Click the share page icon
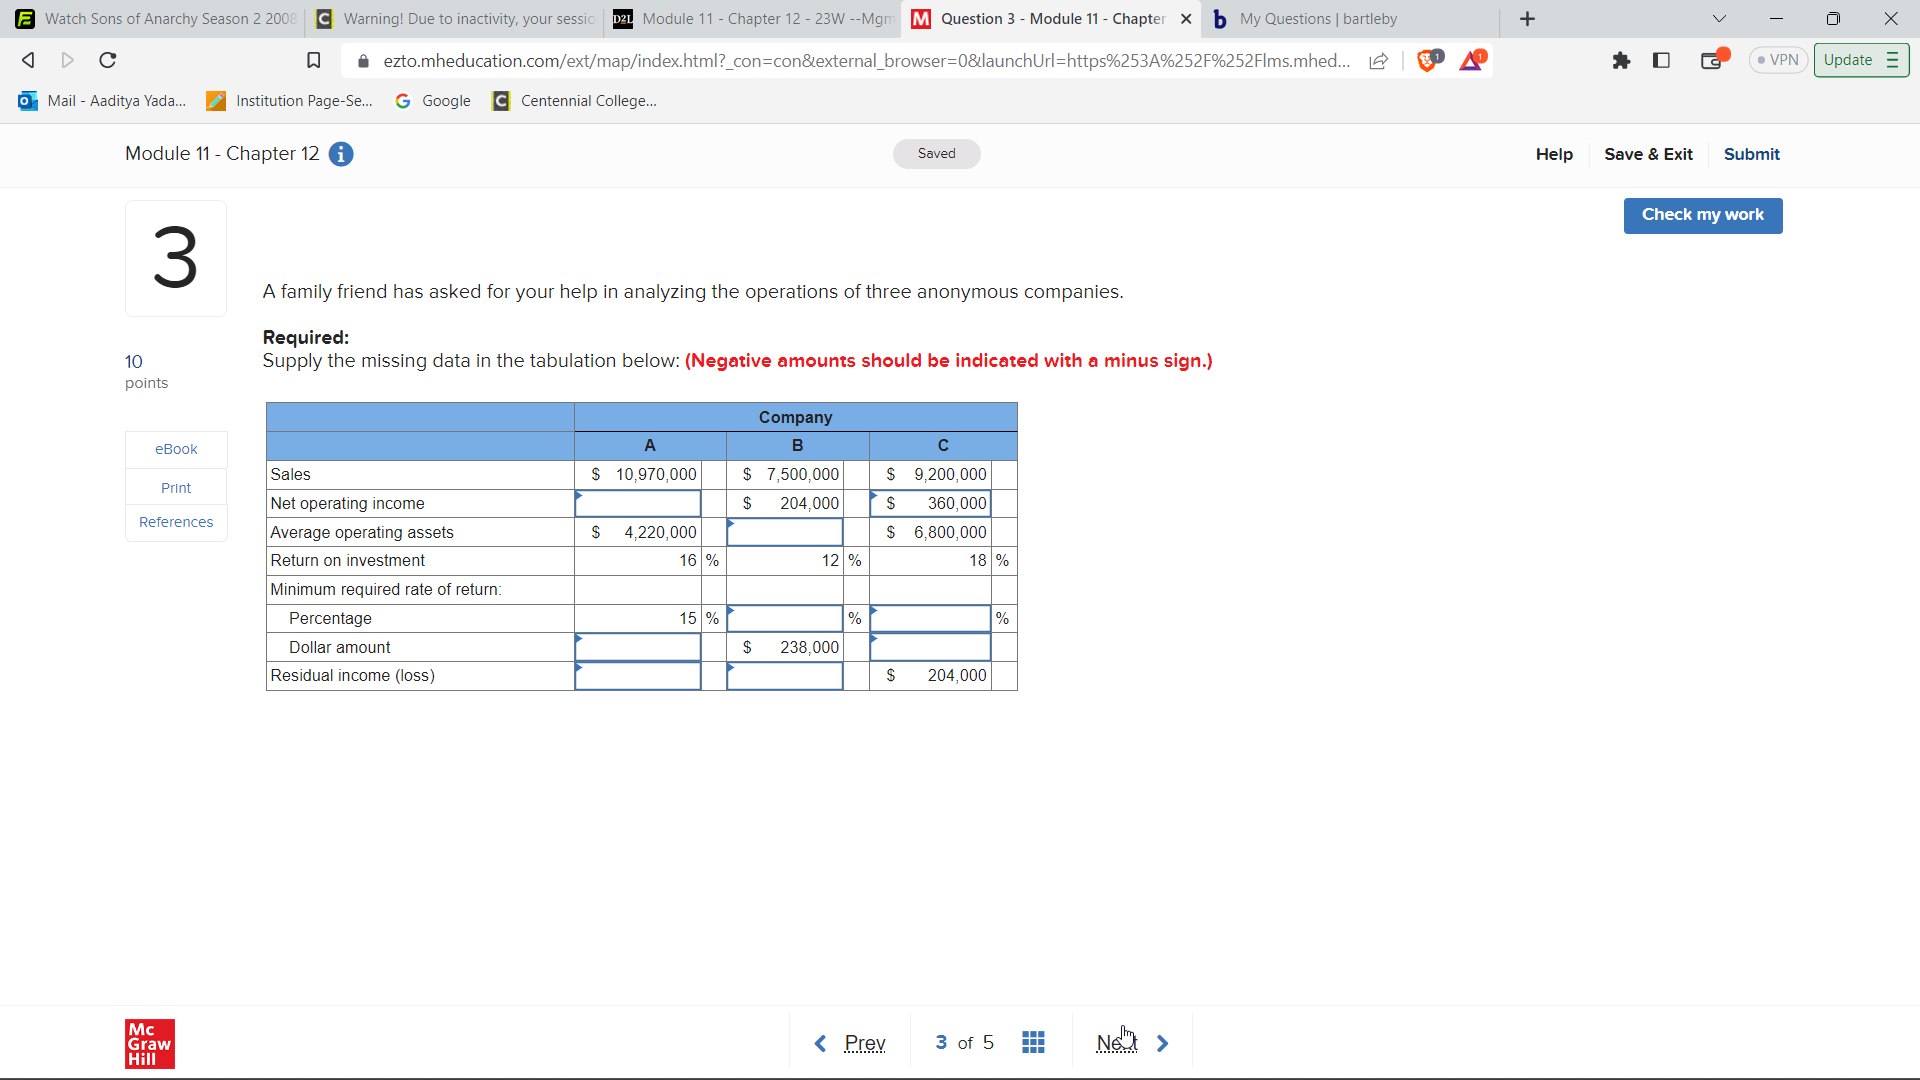Image resolution: width=1920 pixels, height=1080 pixels. tap(1378, 61)
